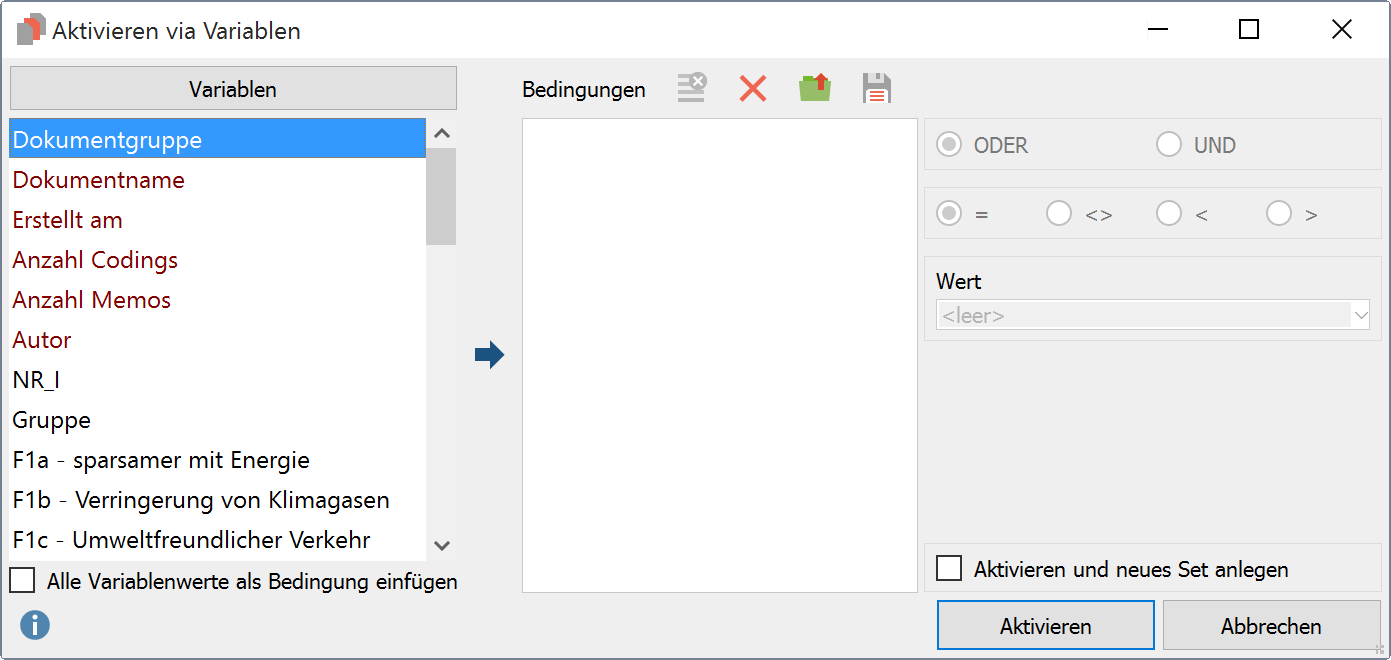Enable Alle Variablenwerte als Bedingung einfügen
Screen dimensions: 1391x660
[22, 581]
